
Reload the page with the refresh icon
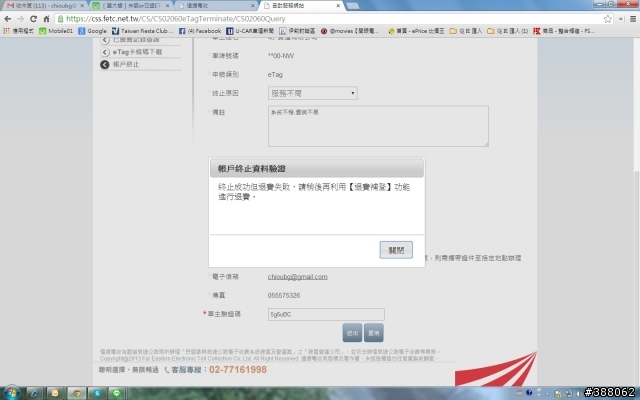[33, 19]
